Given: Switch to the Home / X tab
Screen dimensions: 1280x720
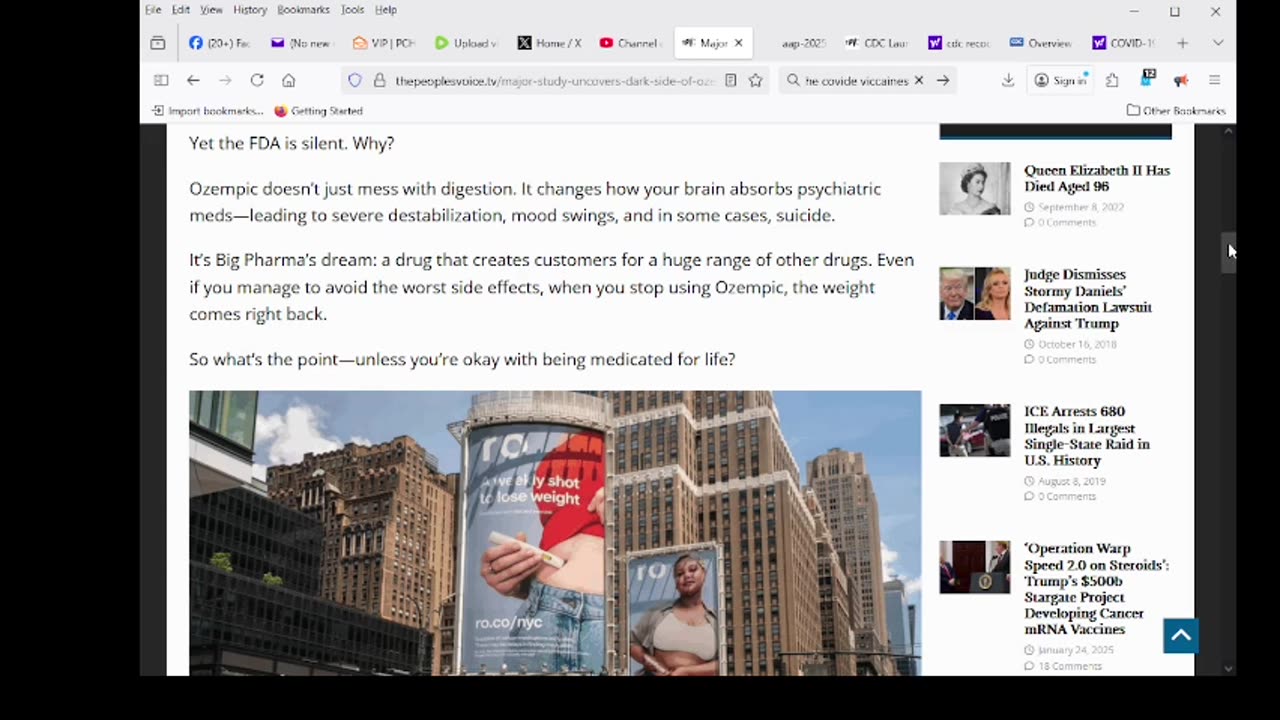Looking at the screenshot, I should (548, 43).
